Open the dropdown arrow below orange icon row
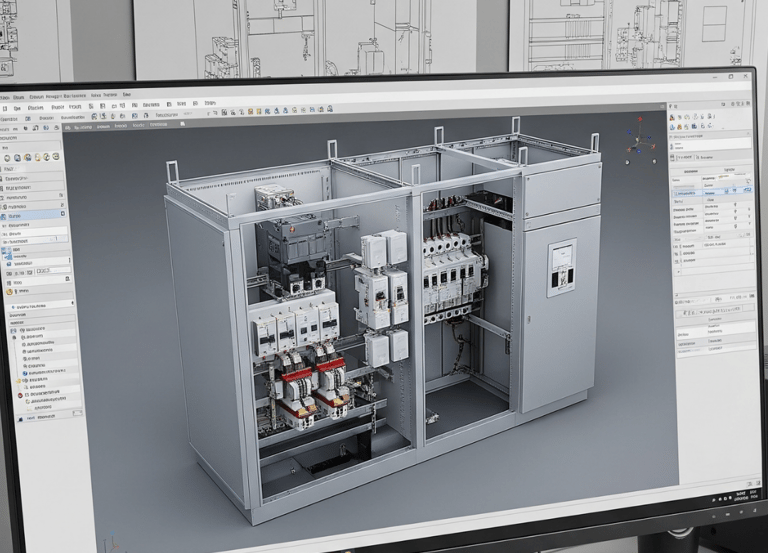The height and width of the screenshot is (553, 768). 72,304
